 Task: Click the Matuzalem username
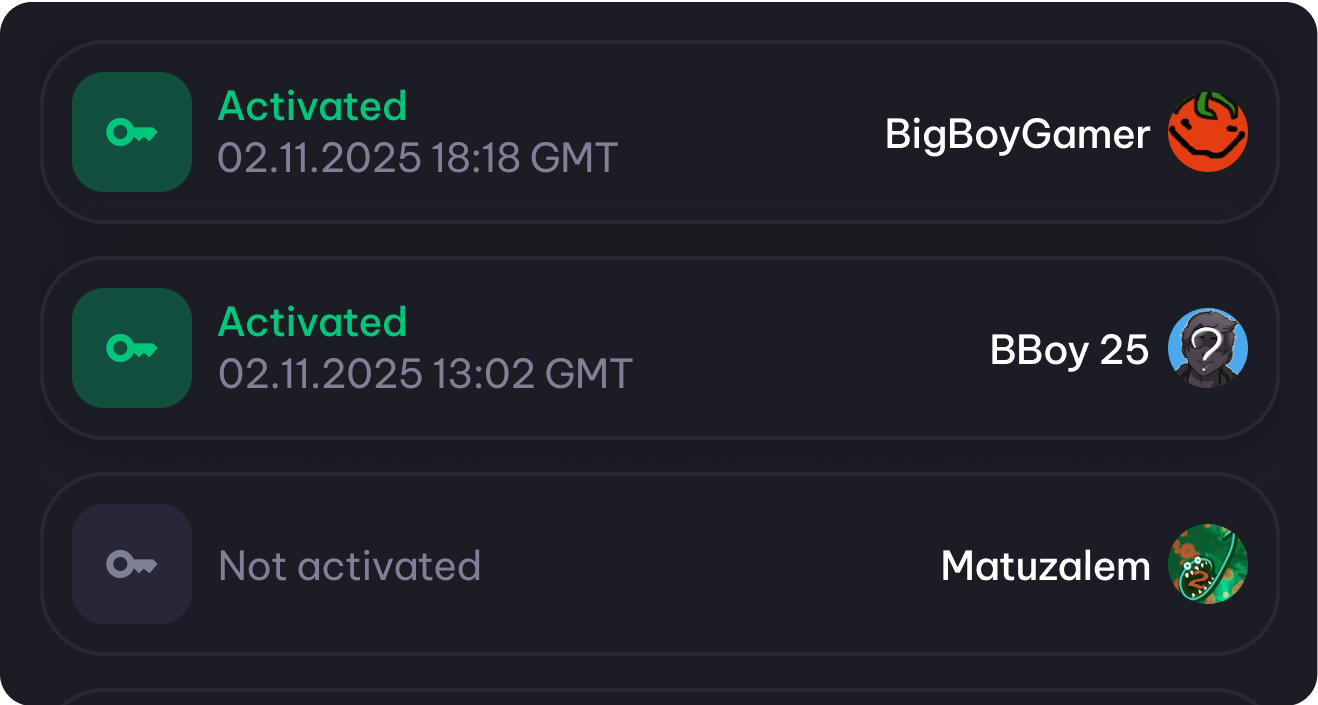click(x=1045, y=567)
